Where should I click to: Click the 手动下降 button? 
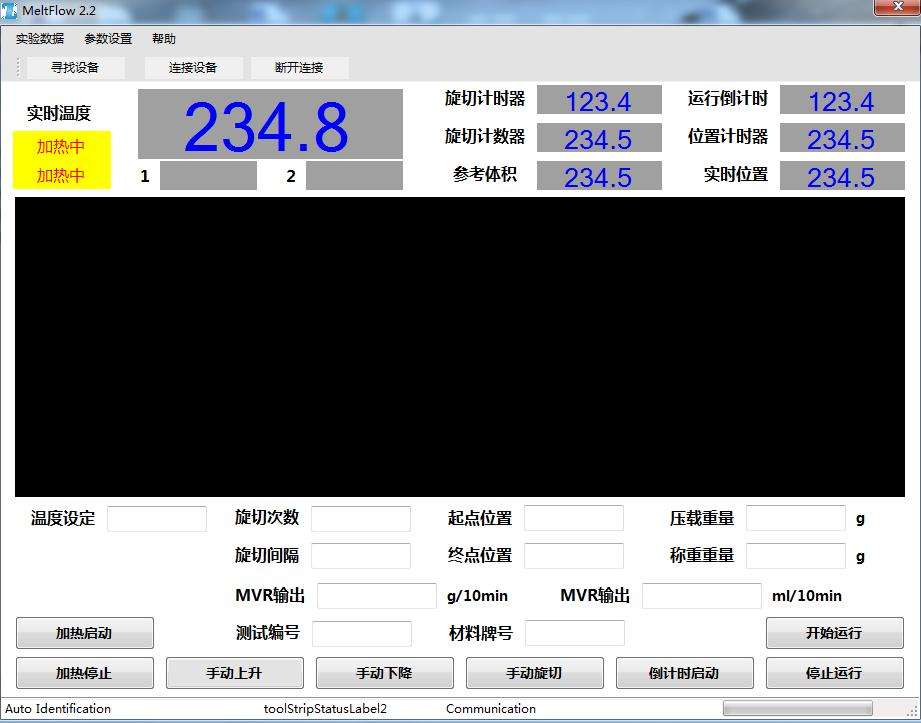coord(385,672)
